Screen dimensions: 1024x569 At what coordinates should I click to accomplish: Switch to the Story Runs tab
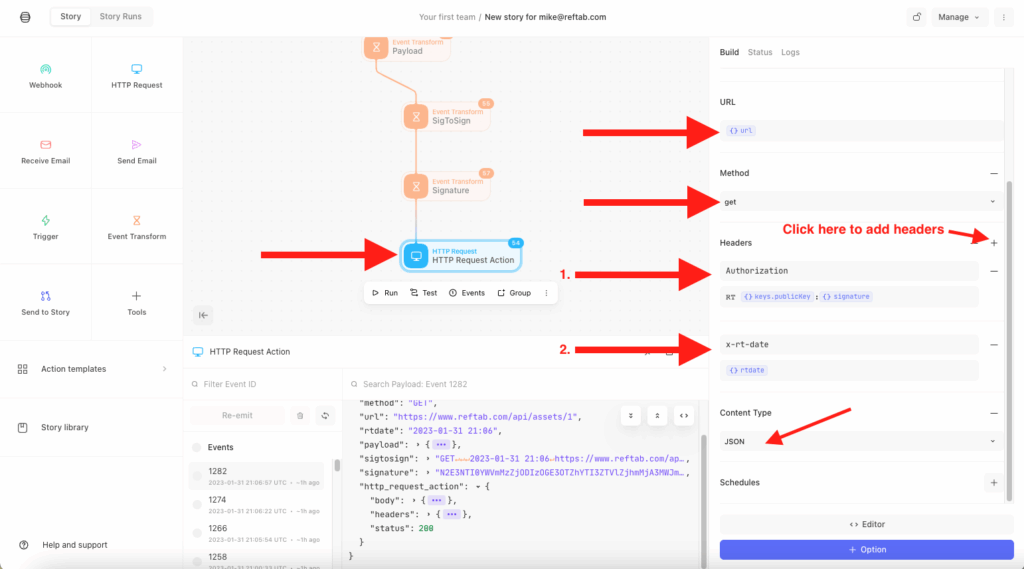pyautogui.click(x=120, y=16)
